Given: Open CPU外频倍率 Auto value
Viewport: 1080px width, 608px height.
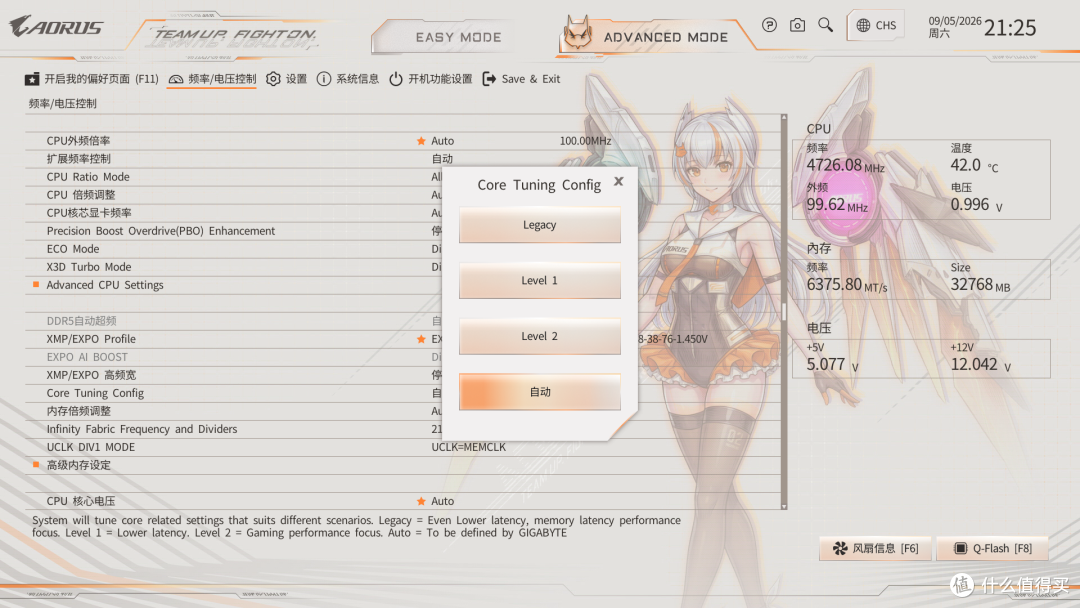Looking at the screenshot, I should [x=442, y=140].
